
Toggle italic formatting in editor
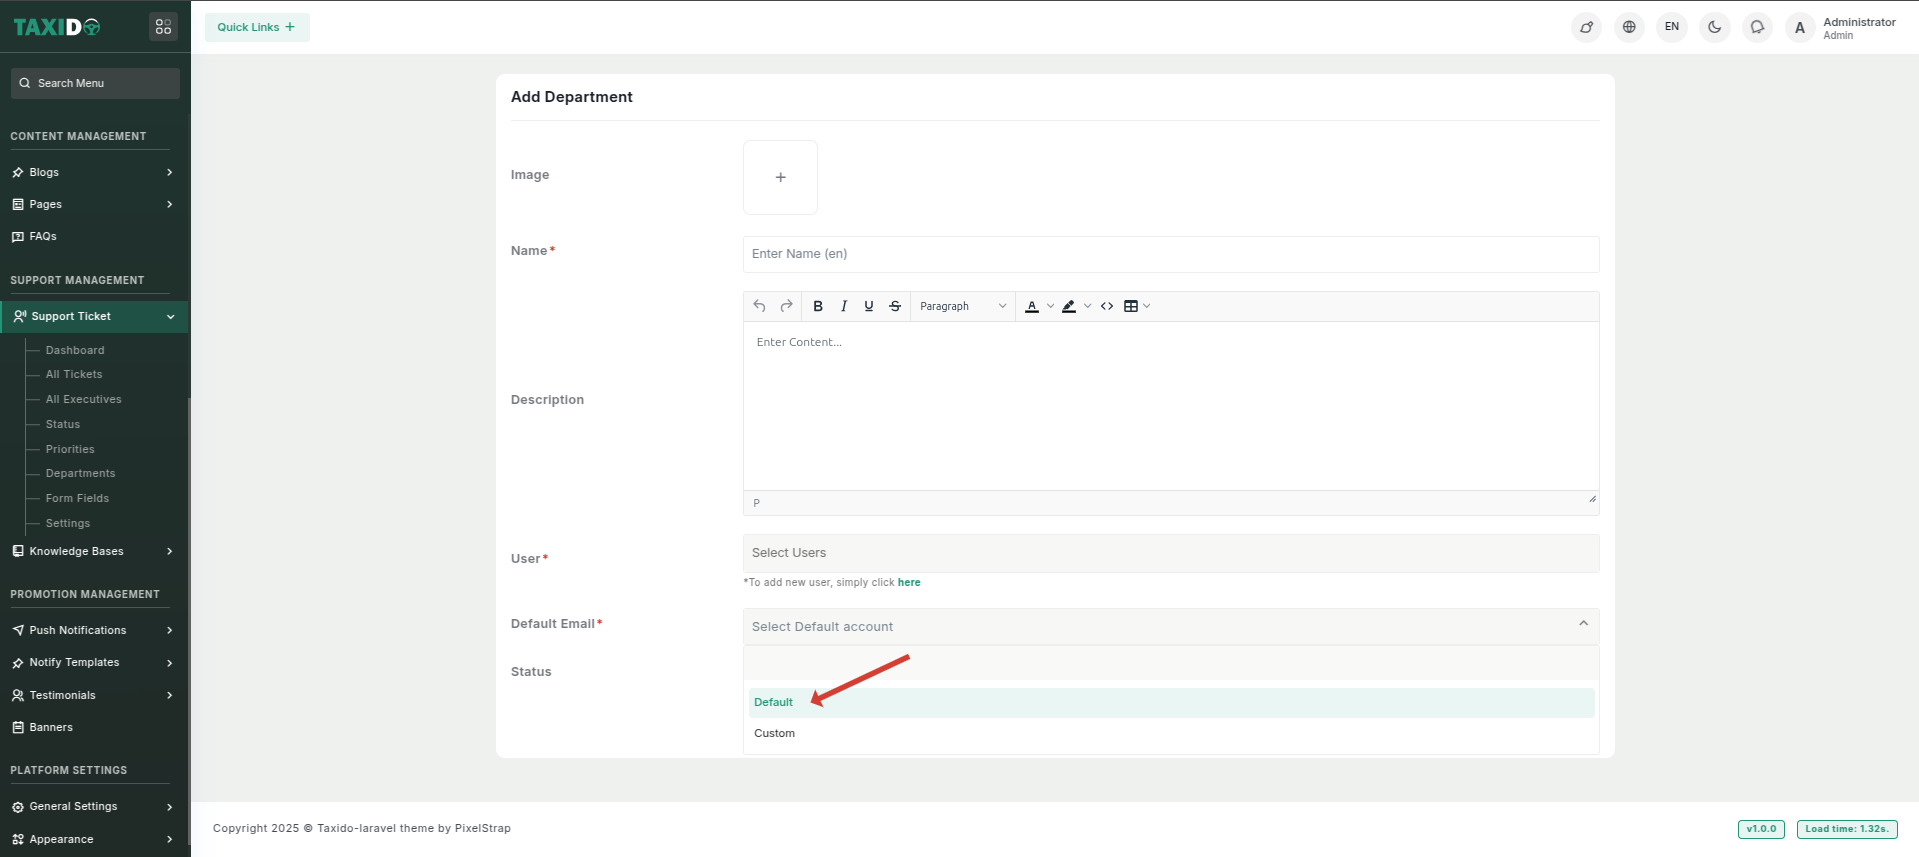point(844,306)
